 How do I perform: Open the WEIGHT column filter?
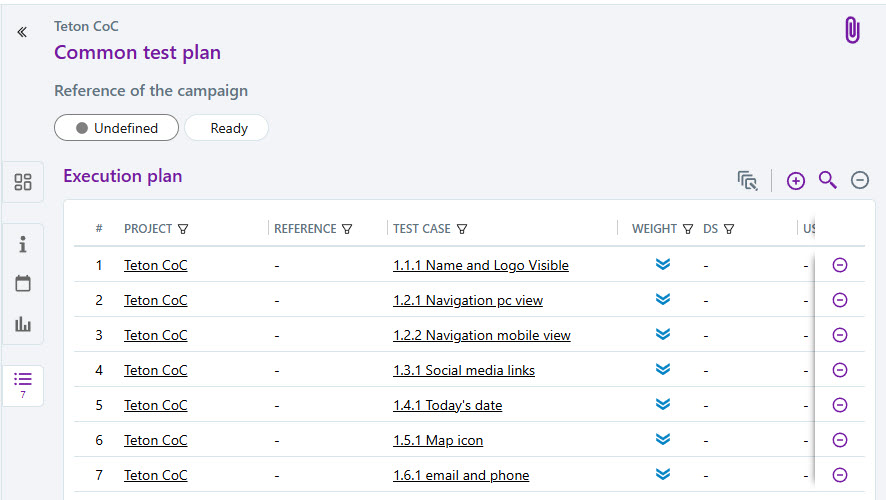click(688, 229)
